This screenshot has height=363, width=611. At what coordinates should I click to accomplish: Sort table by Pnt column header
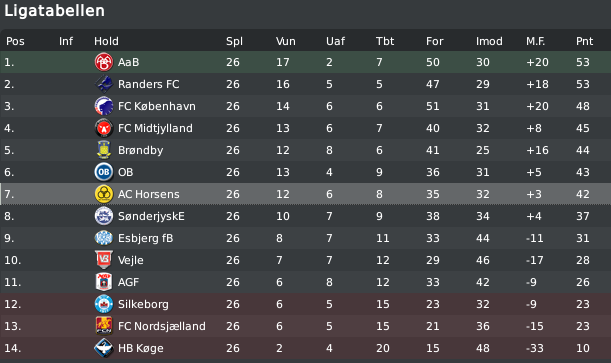point(584,41)
